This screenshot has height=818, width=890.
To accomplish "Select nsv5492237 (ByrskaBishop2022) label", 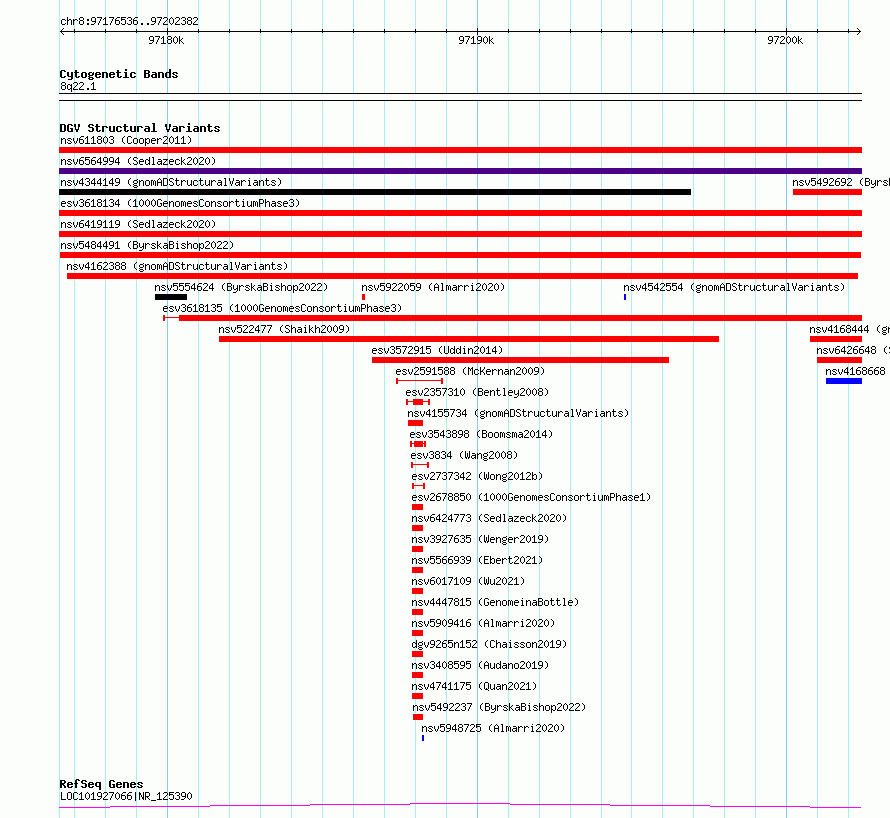I will [x=499, y=707].
